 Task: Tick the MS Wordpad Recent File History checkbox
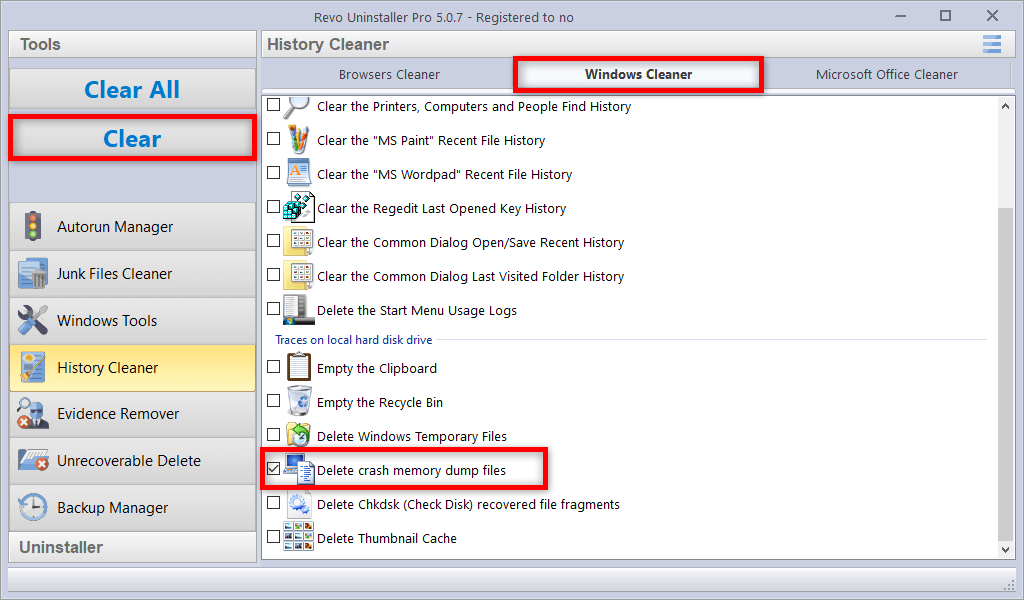click(x=274, y=172)
